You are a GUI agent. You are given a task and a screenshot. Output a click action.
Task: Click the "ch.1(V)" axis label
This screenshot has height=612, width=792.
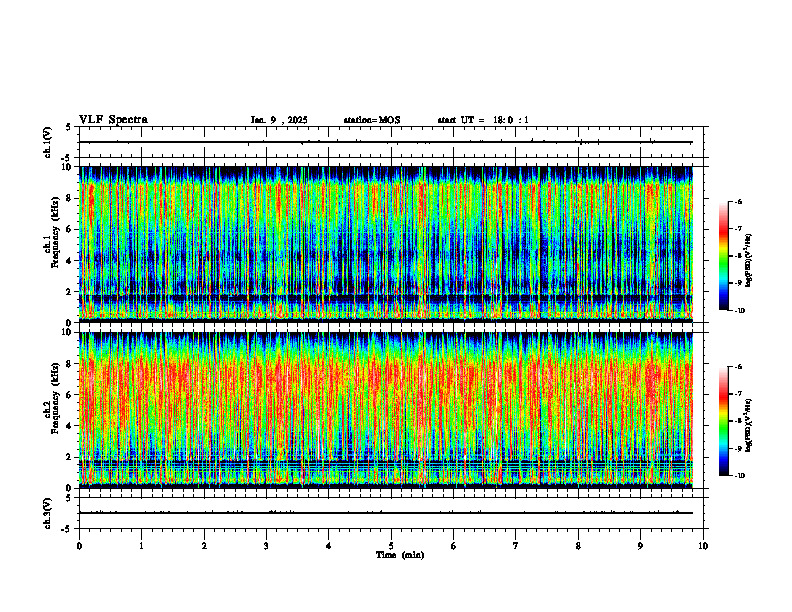click(x=47, y=142)
